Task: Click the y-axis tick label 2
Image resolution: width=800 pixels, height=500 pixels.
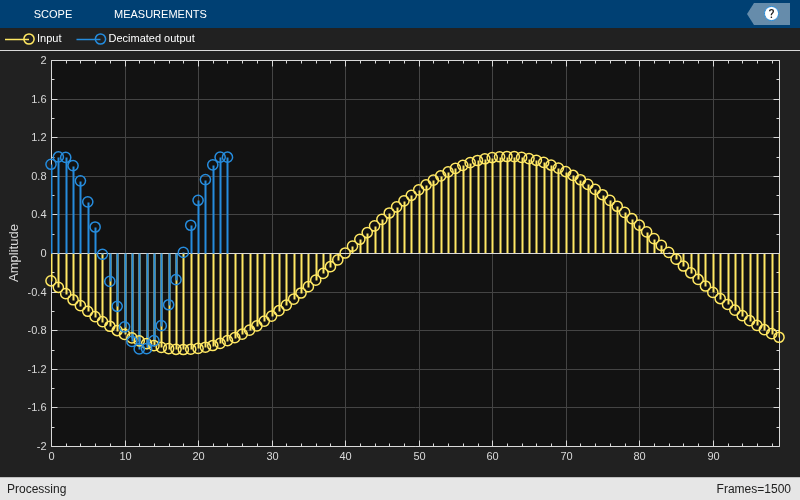Action: (43, 61)
